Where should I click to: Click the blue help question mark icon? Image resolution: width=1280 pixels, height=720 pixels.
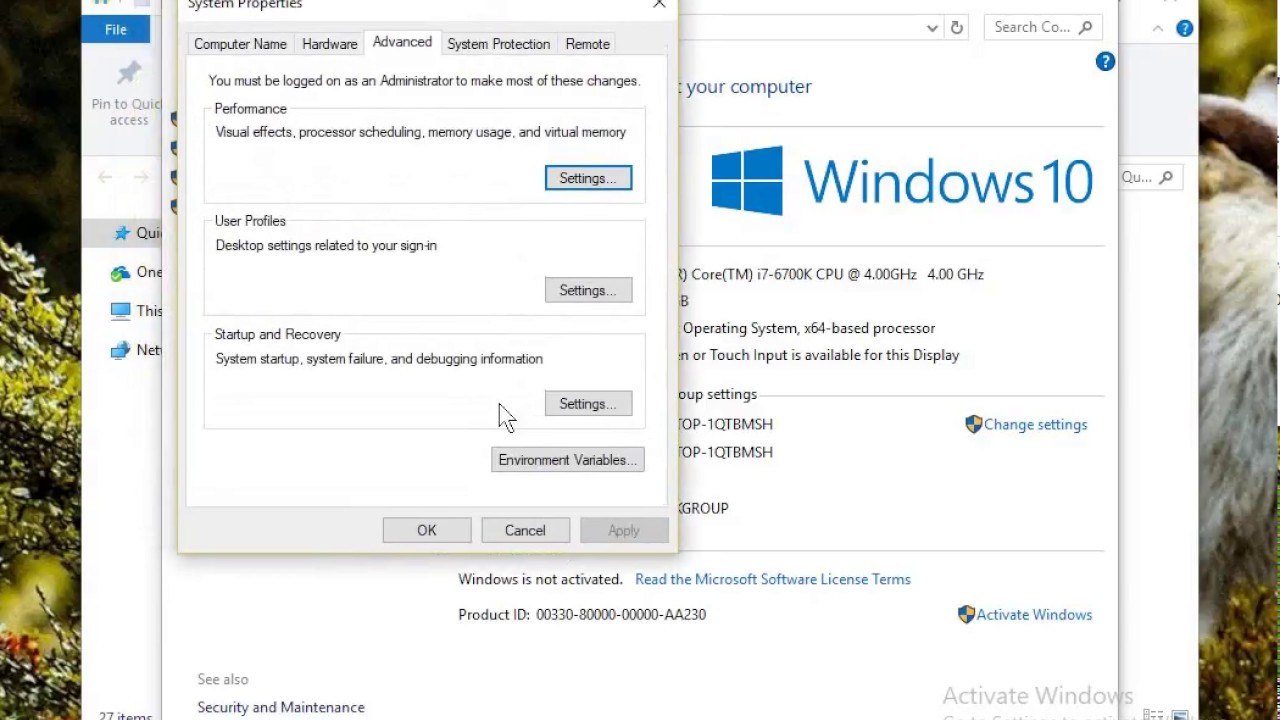click(1105, 62)
